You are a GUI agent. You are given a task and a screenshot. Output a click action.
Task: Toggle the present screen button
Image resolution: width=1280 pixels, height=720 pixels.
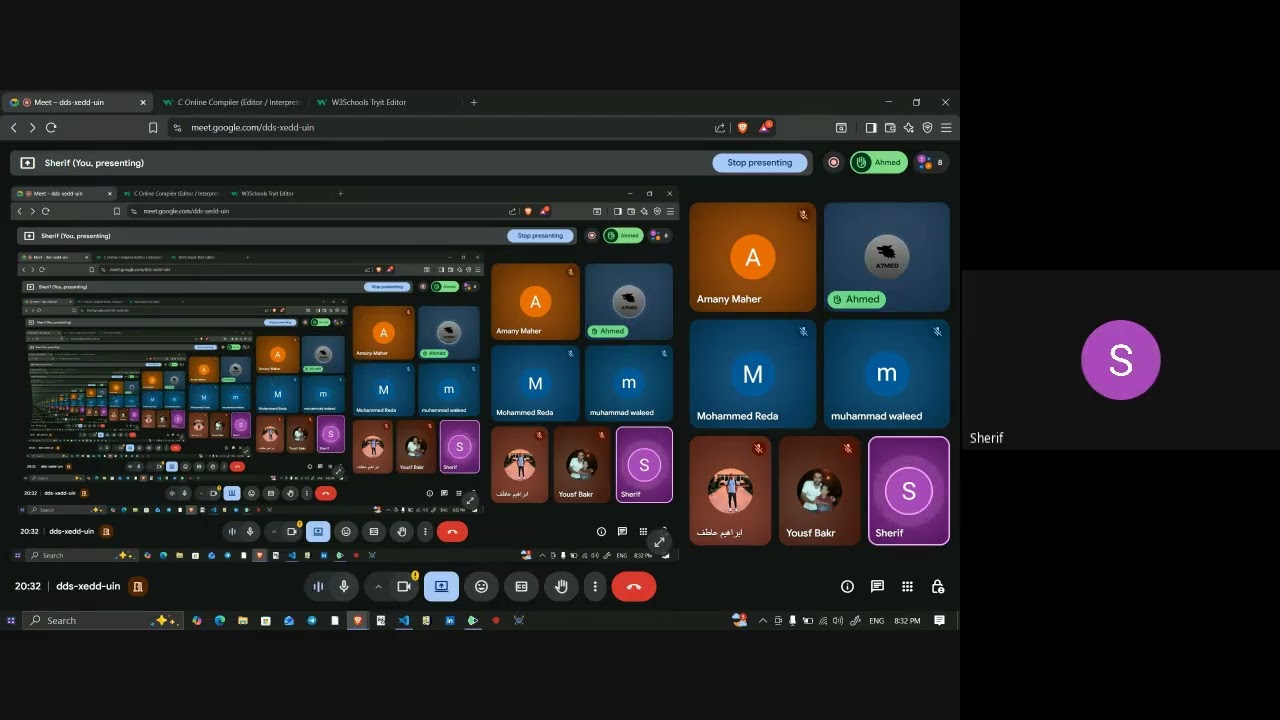click(441, 587)
